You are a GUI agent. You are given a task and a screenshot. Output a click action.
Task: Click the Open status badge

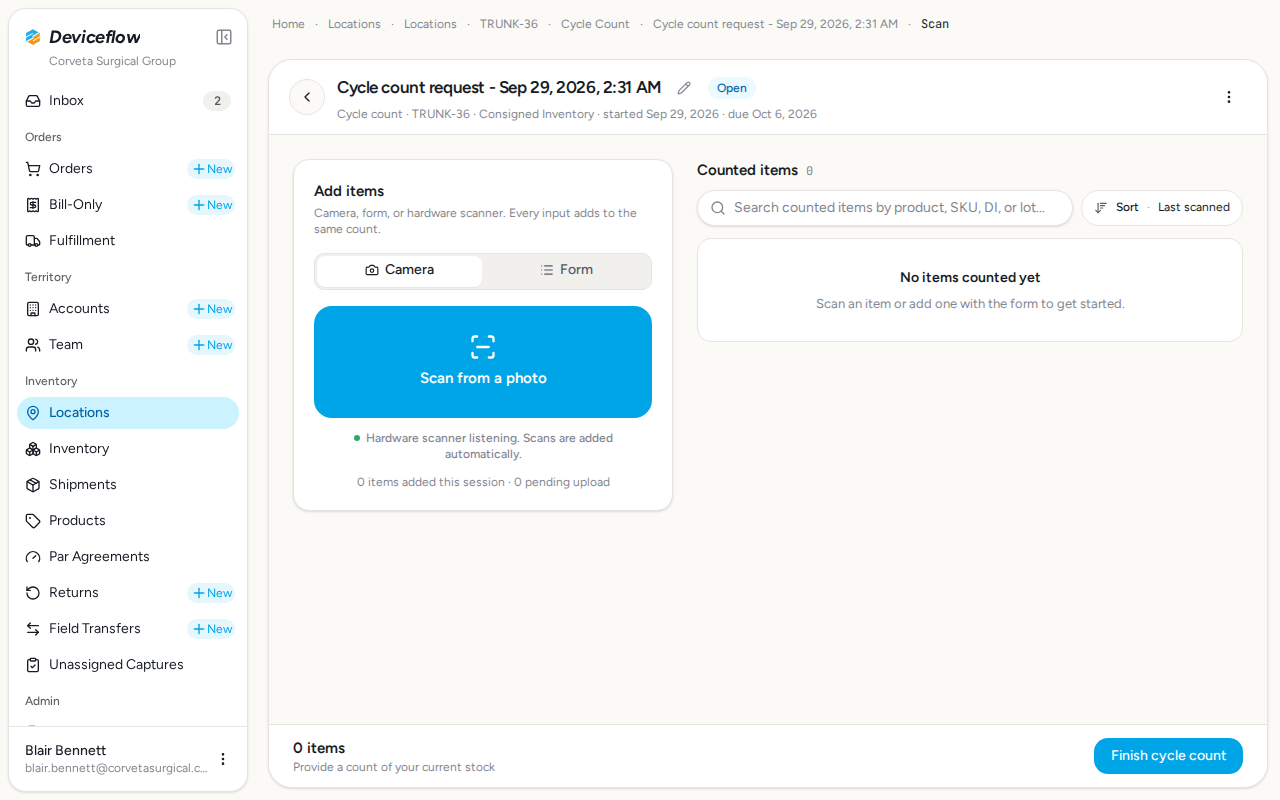pyautogui.click(x=732, y=88)
